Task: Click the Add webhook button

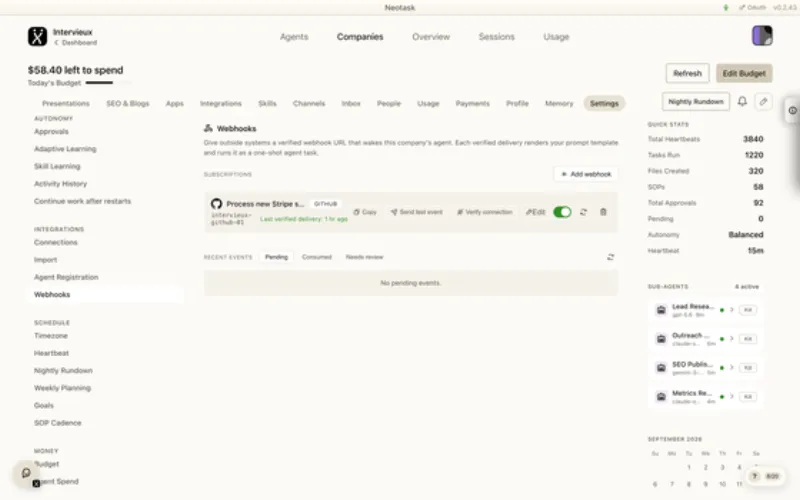Action: click(x=586, y=174)
